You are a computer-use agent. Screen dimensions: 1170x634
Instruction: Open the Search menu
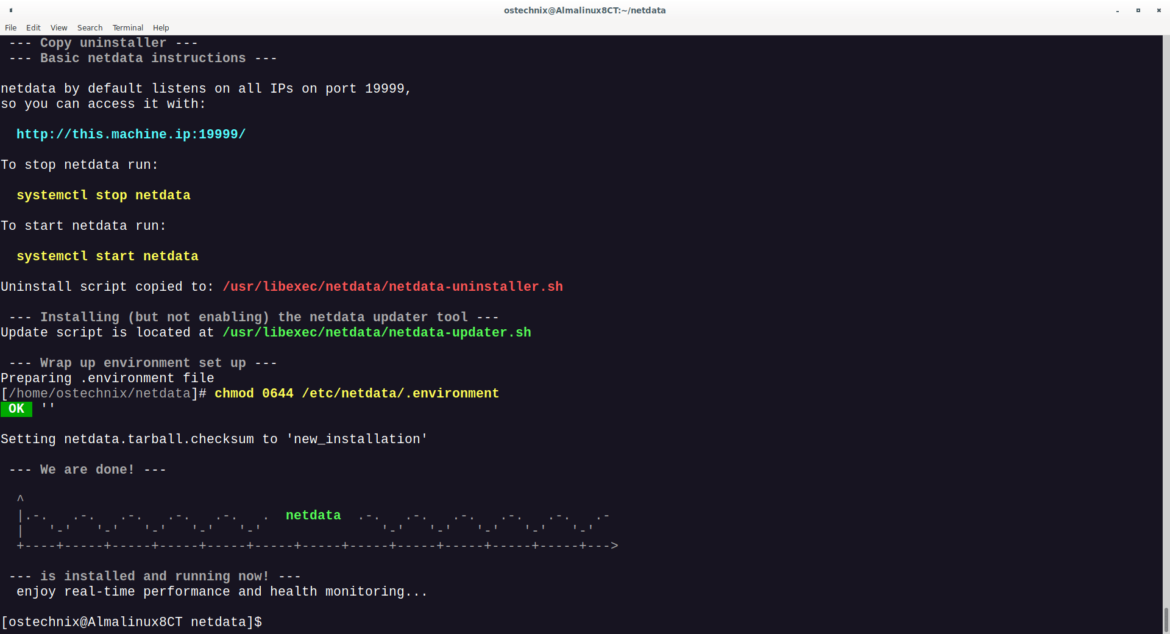[x=89, y=27]
